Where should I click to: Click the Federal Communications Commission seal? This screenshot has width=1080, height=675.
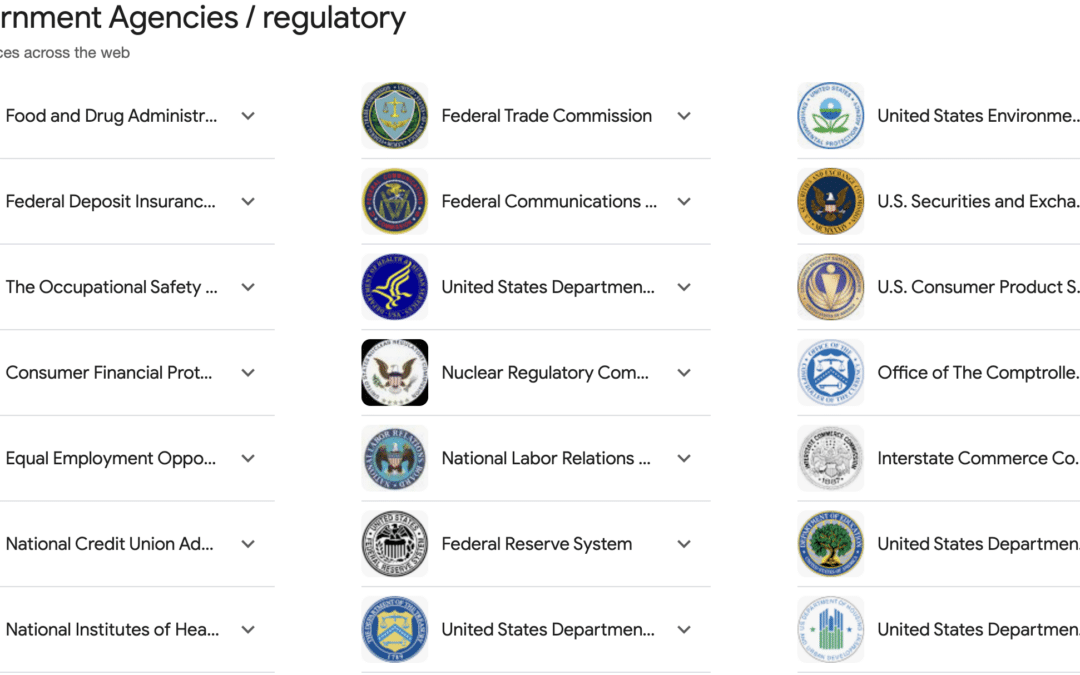coord(394,201)
